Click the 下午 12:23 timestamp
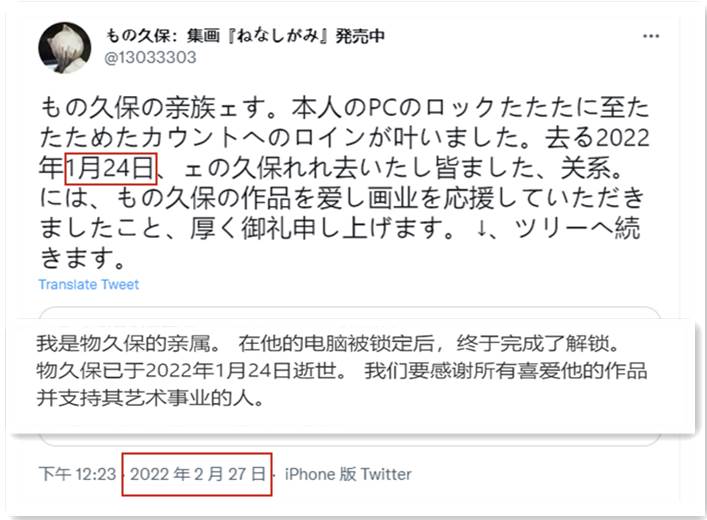 [77, 474]
